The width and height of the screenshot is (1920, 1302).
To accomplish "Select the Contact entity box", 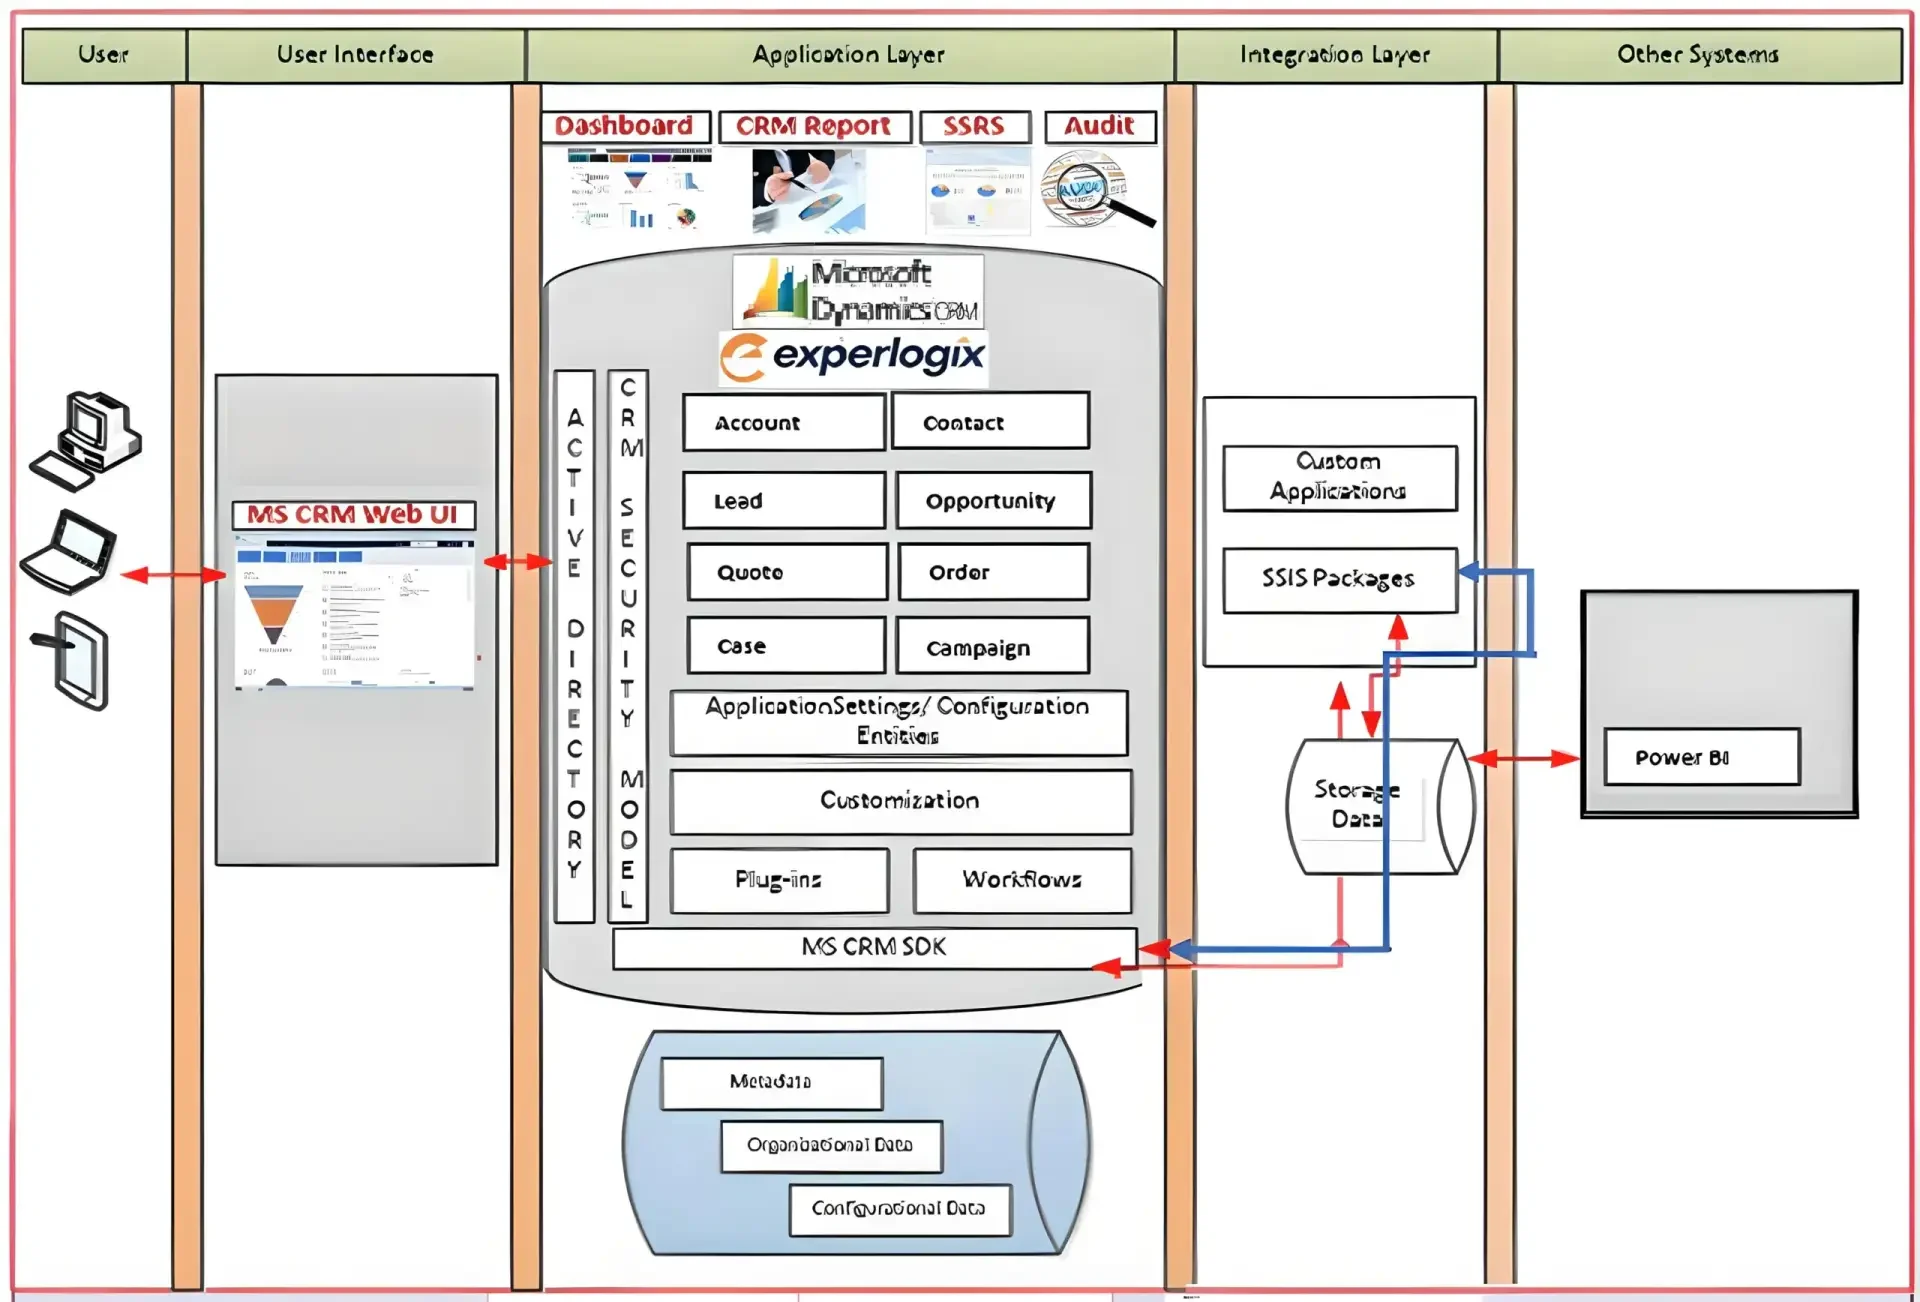I will [990, 422].
